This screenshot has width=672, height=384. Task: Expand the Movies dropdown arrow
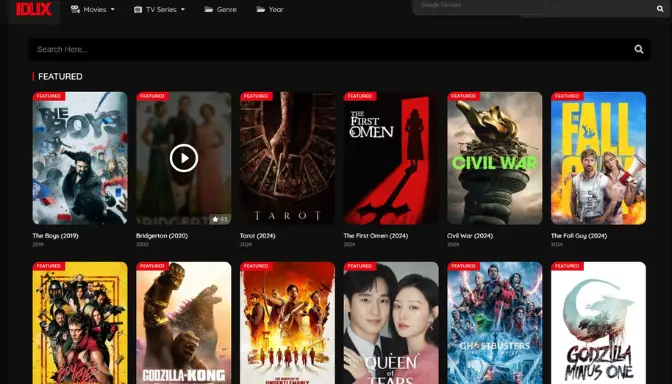click(113, 9)
